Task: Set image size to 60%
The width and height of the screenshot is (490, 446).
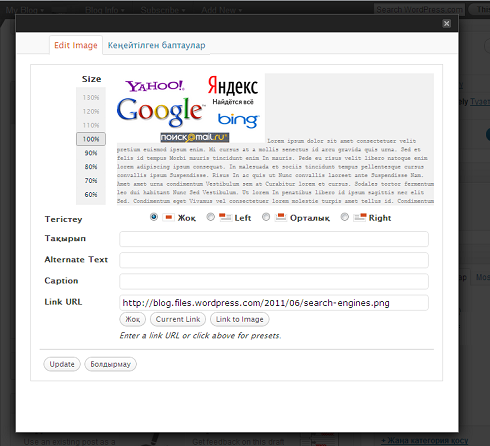Action: pos(91,194)
